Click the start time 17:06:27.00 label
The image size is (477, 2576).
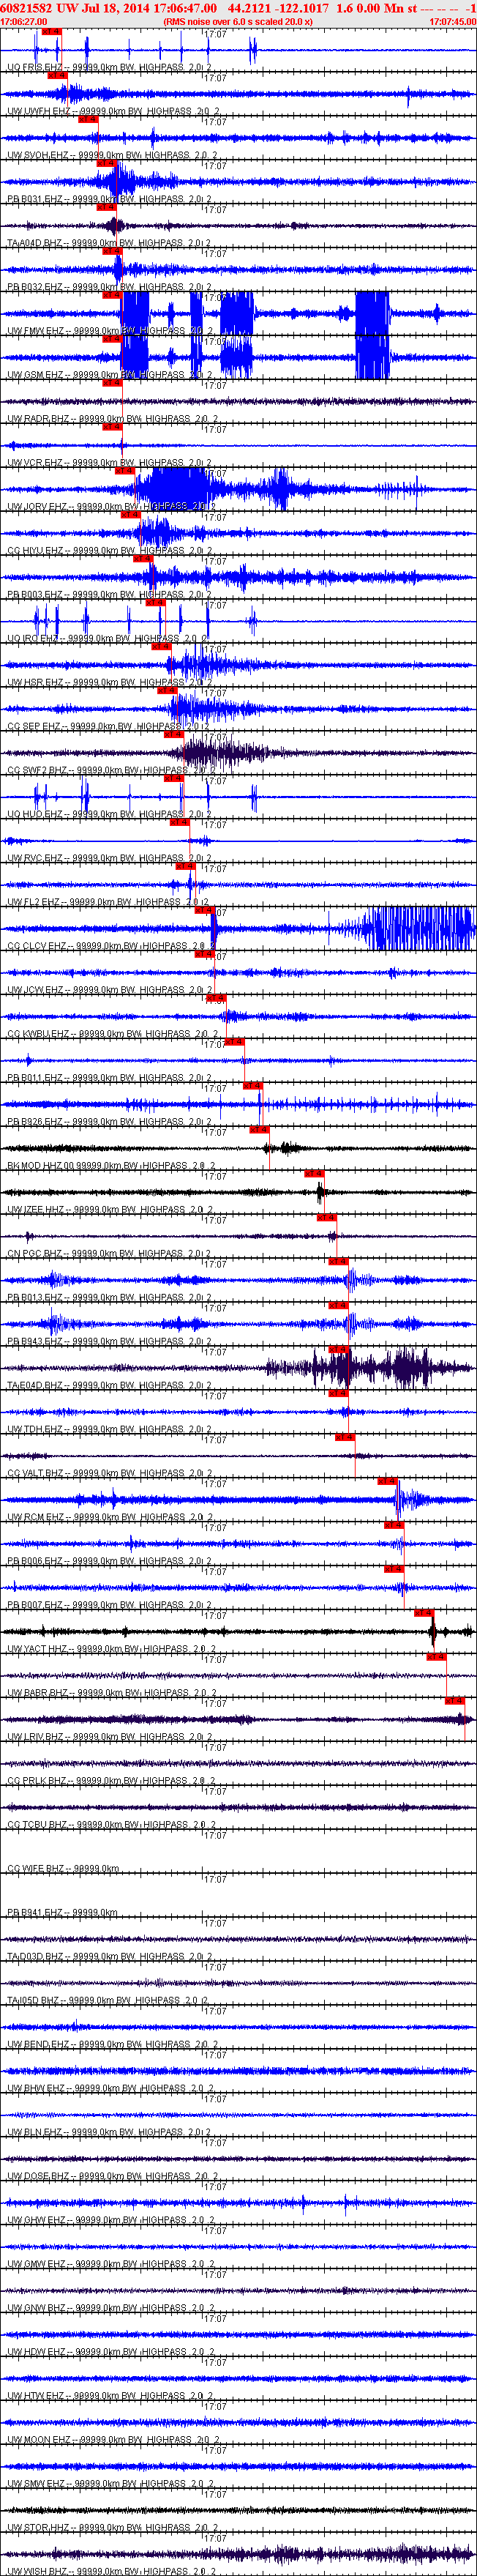pyautogui.click(x=24, y=21)
